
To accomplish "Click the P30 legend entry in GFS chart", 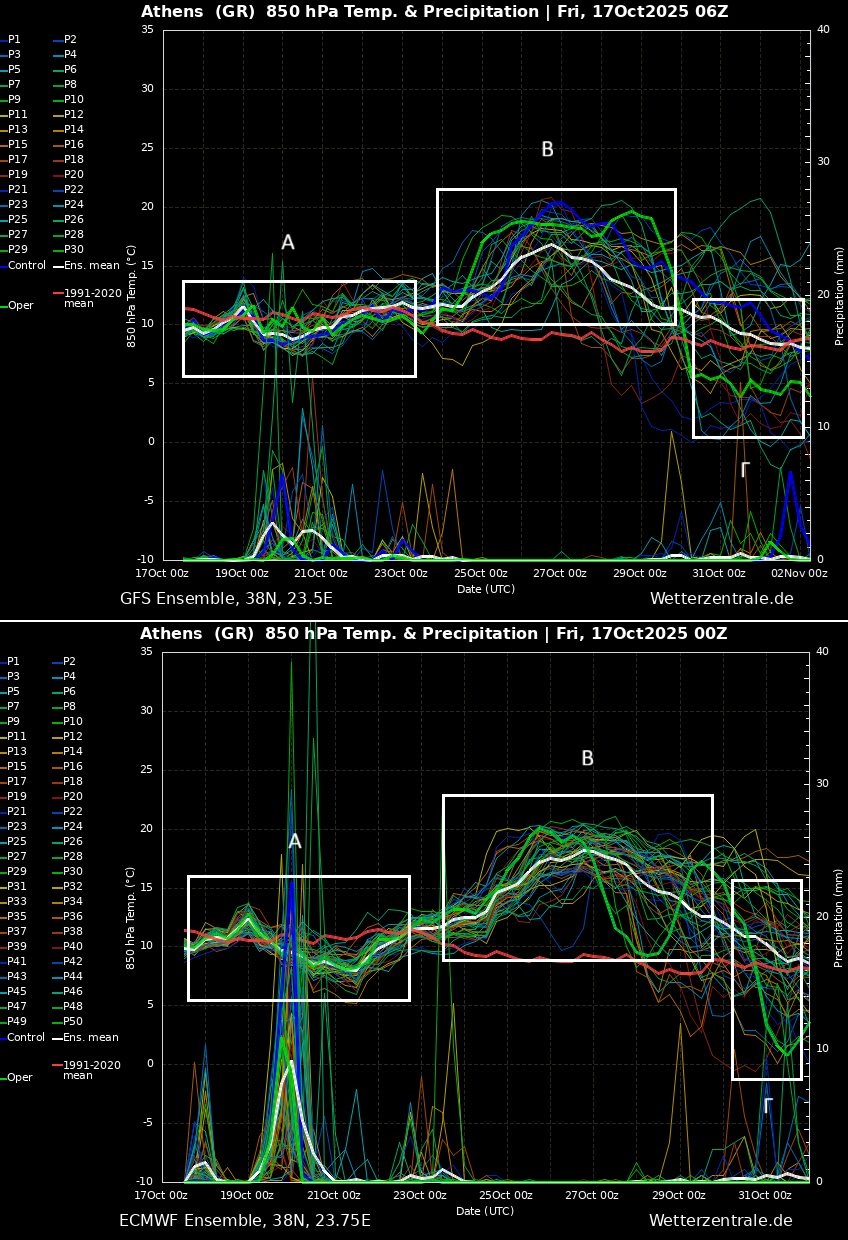I will tap(74, 250).
